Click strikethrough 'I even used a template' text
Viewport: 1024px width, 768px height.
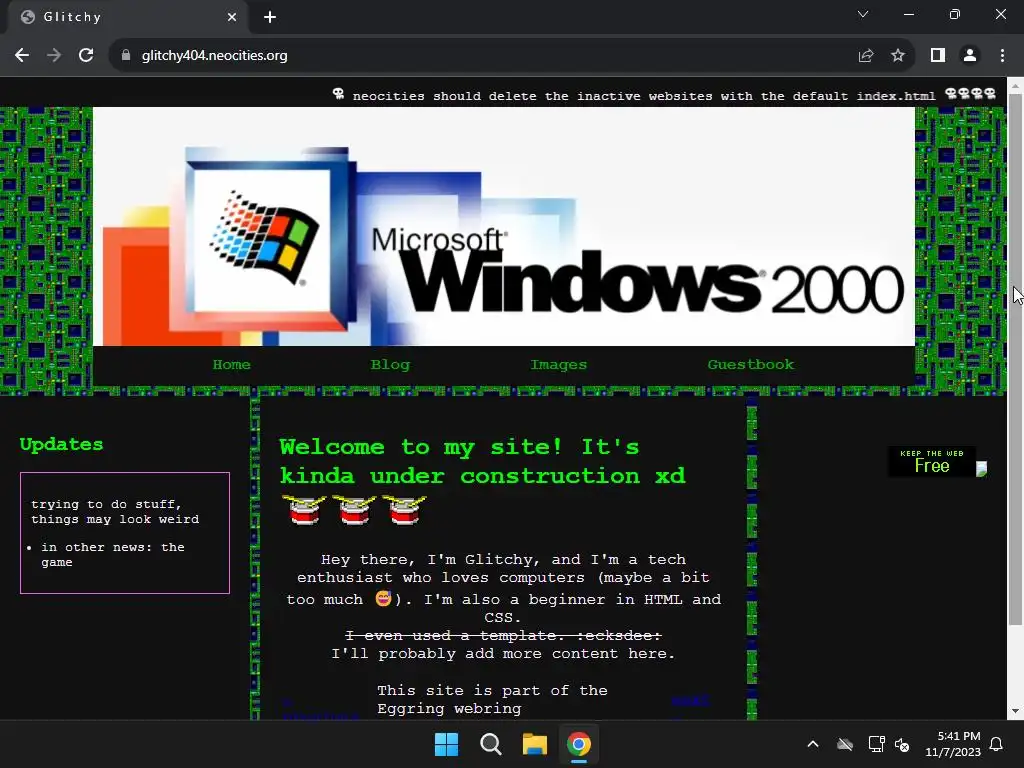[503, 635]
